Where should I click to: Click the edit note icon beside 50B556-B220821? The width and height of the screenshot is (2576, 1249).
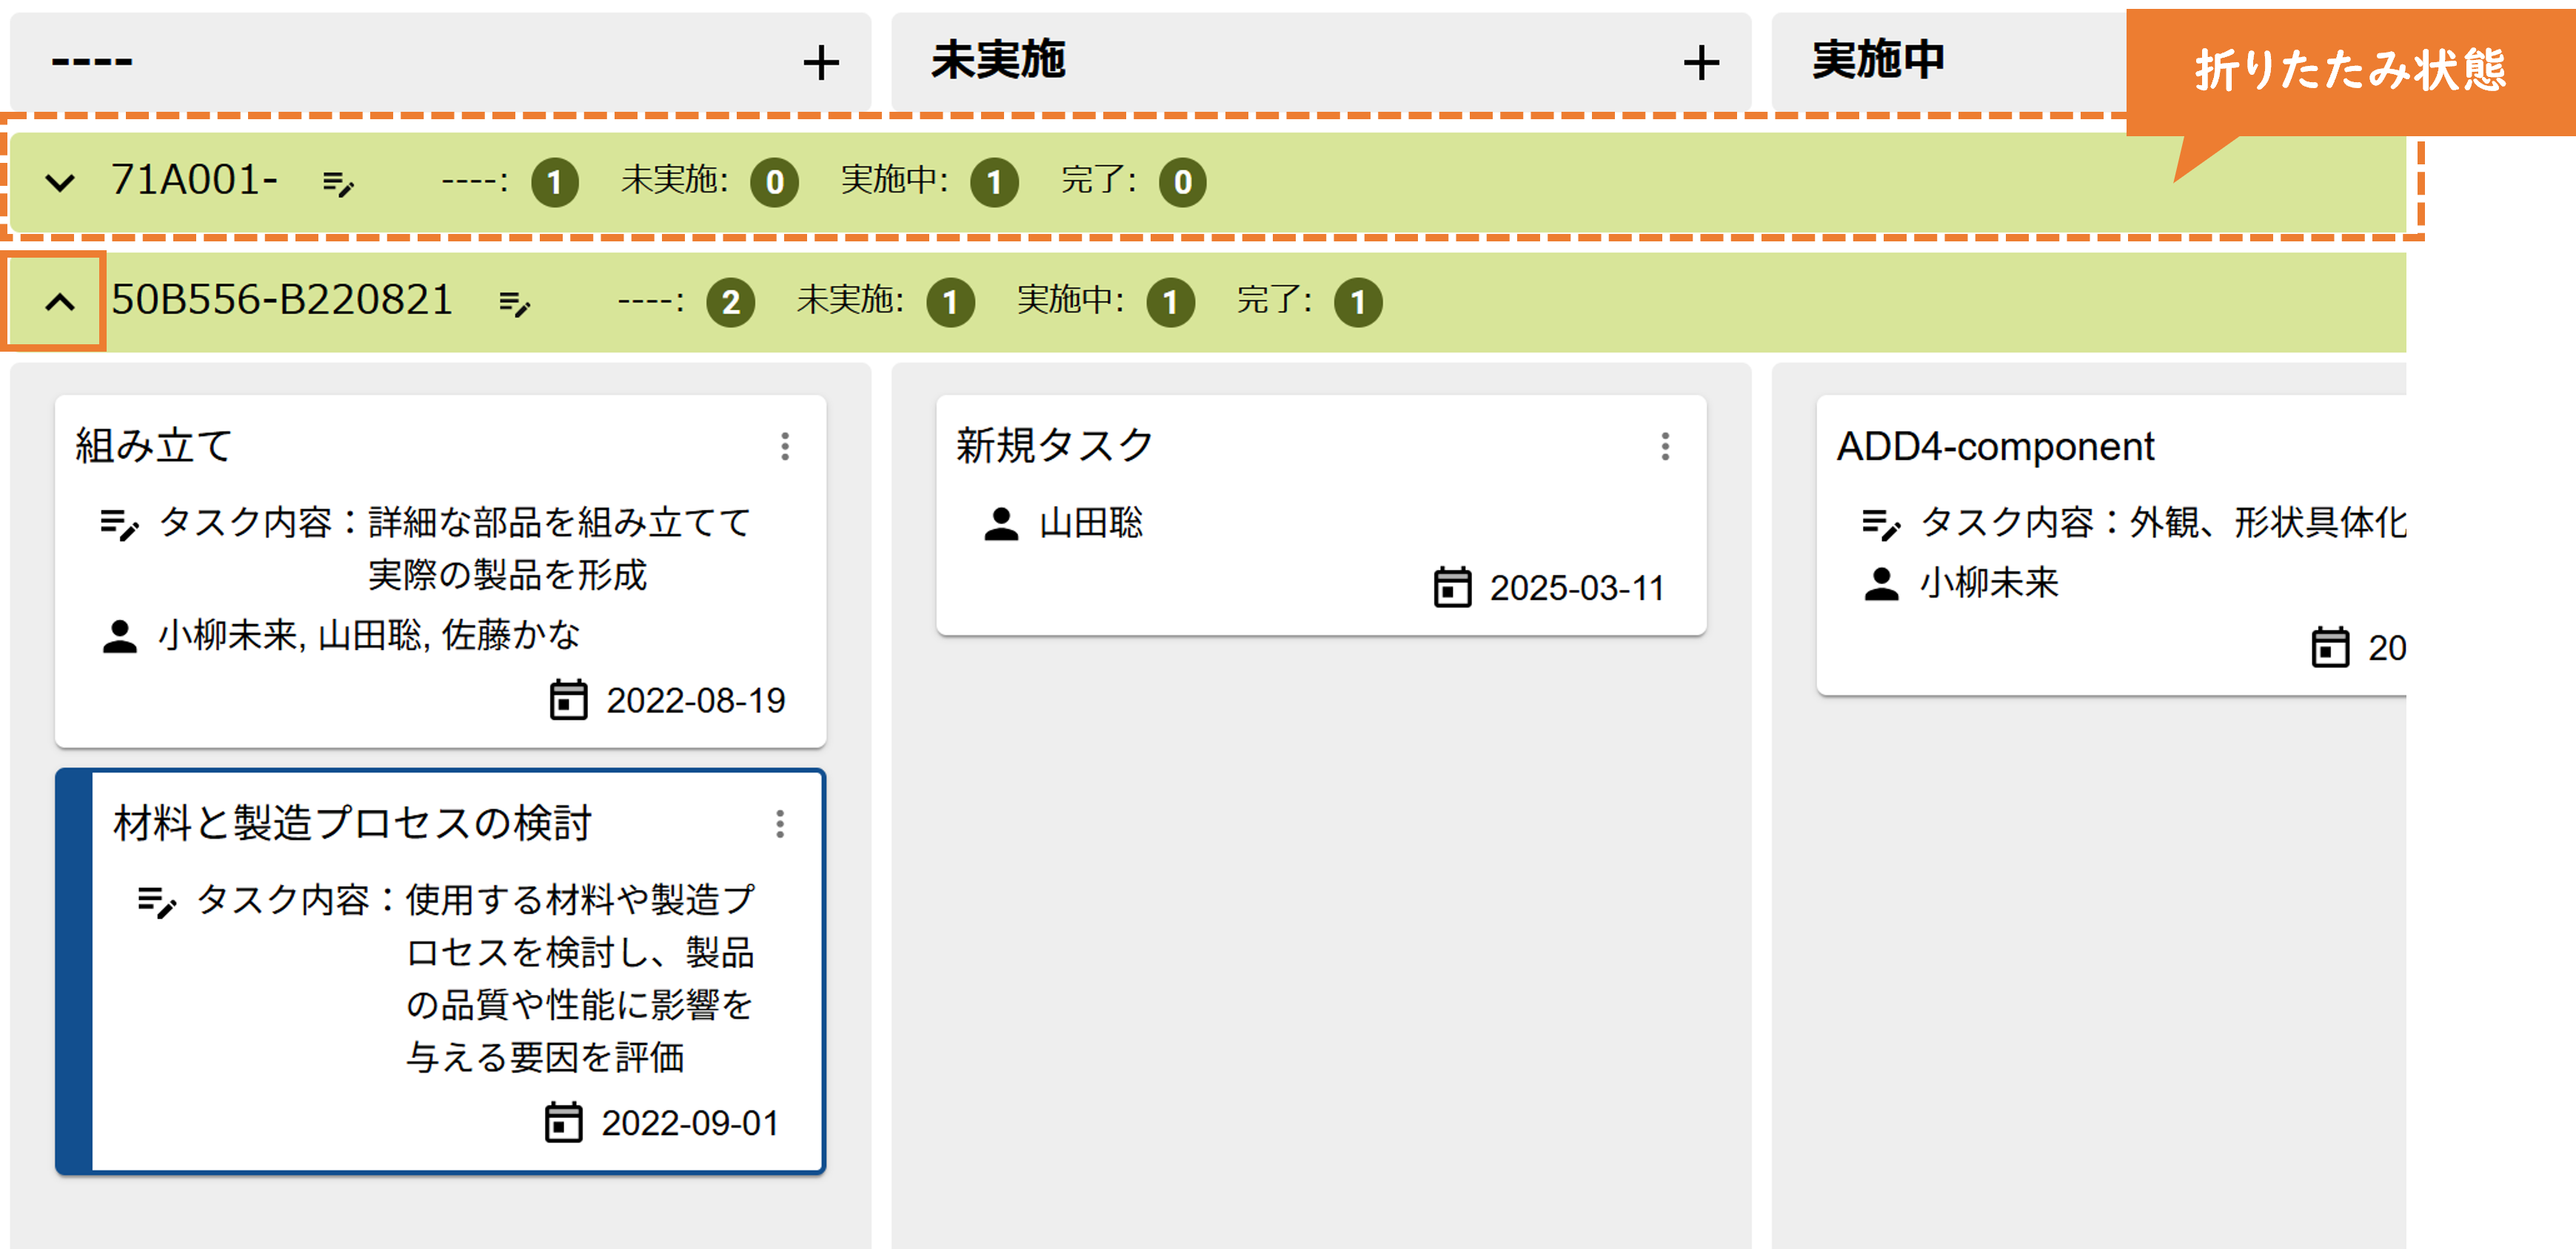pos(514,302)
